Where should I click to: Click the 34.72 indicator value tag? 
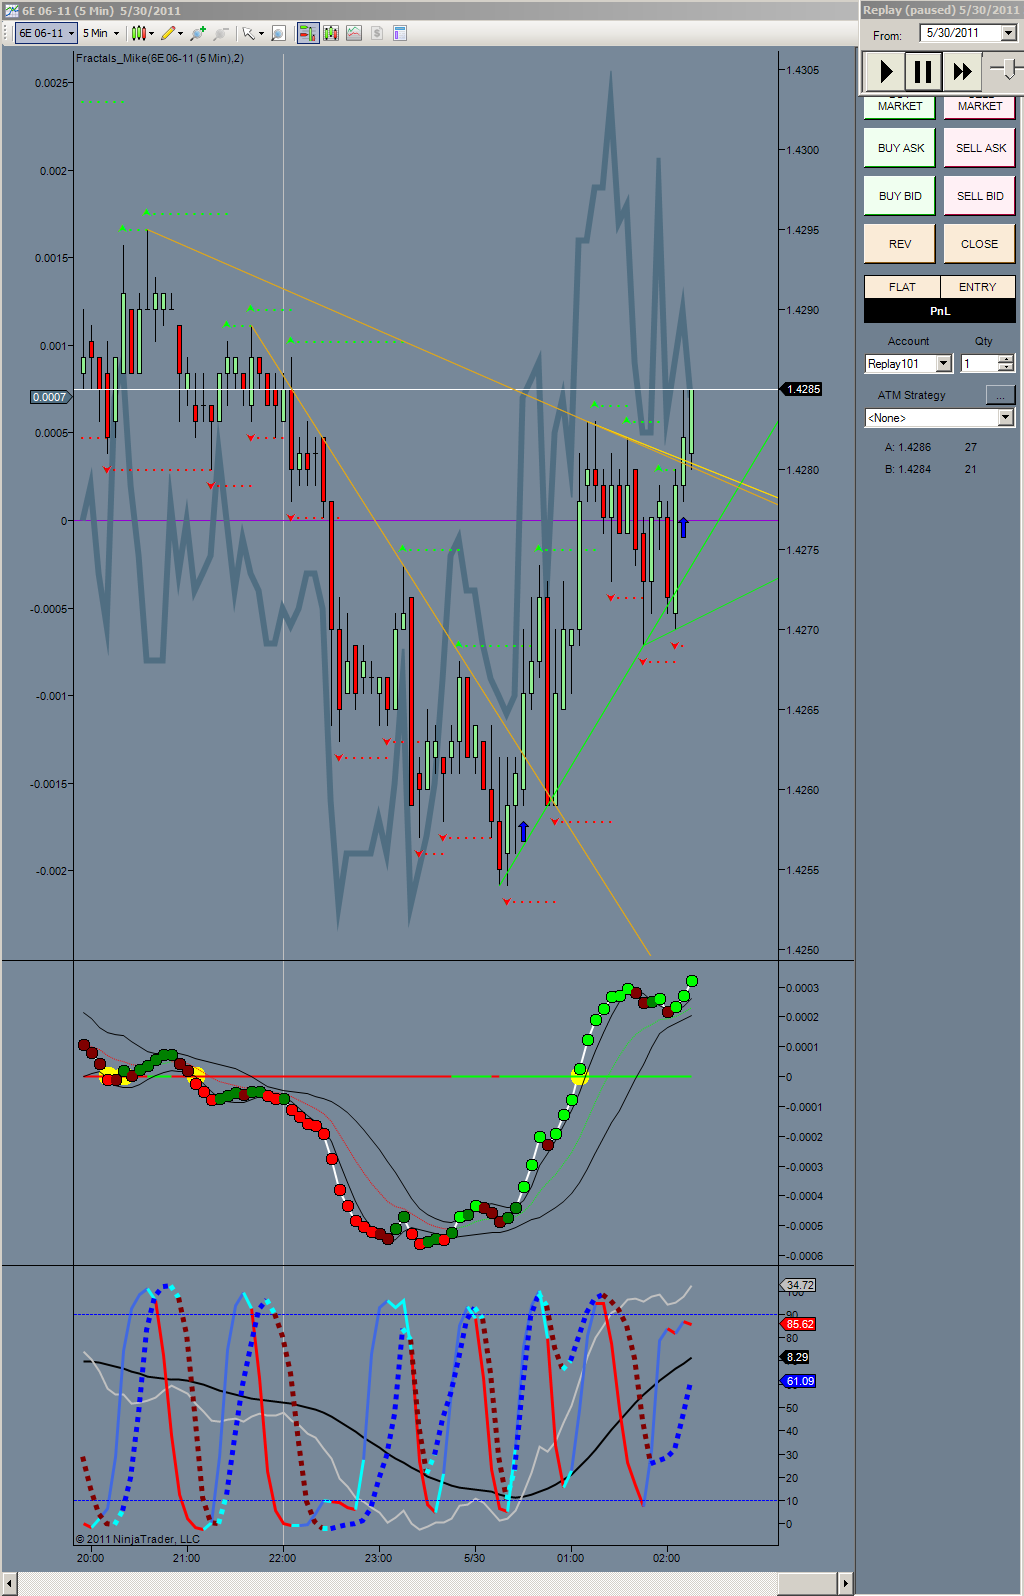(799, 1285)
